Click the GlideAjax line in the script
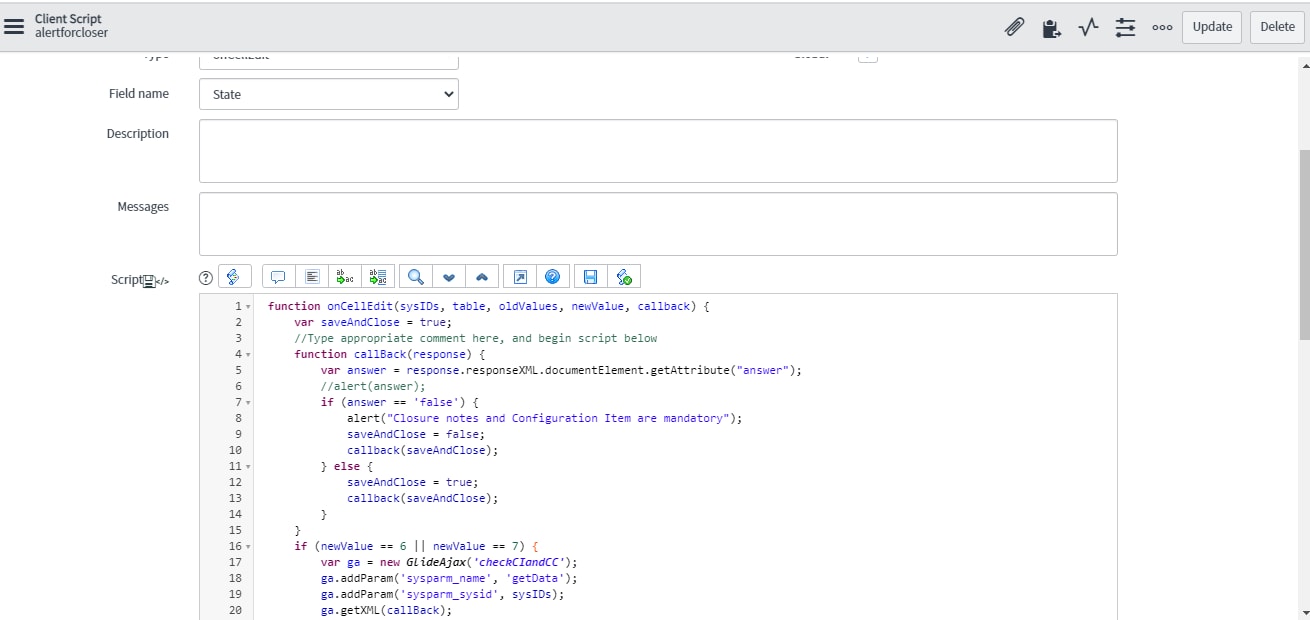The height and width of the screenshot is (620, 1310). coord(449,562)
